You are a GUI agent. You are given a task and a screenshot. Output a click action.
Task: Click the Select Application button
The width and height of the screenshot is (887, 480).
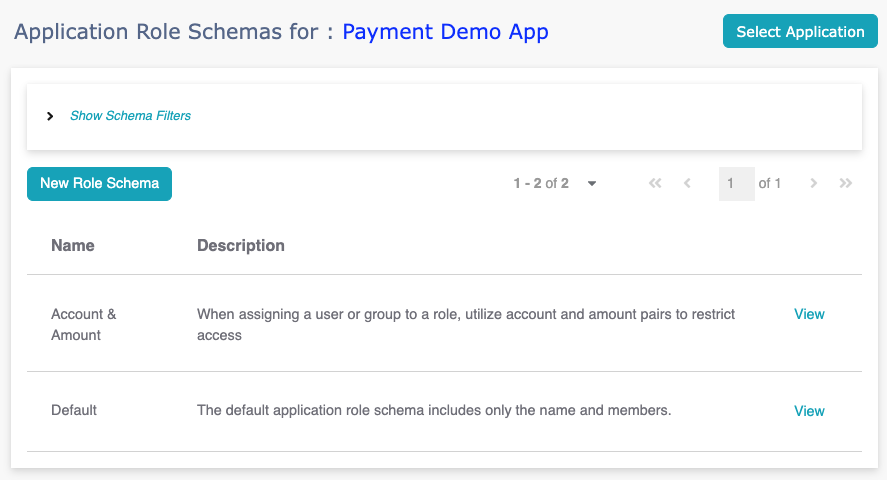(800, 31)
